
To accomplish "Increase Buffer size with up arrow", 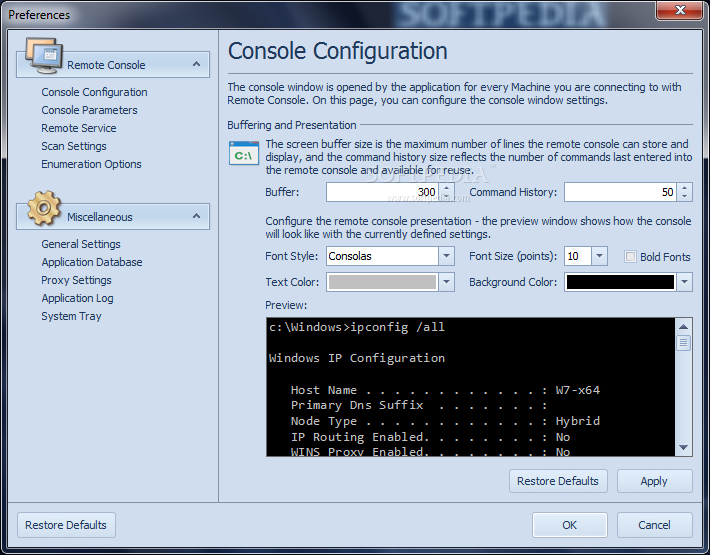I will [x=446, y=188].
